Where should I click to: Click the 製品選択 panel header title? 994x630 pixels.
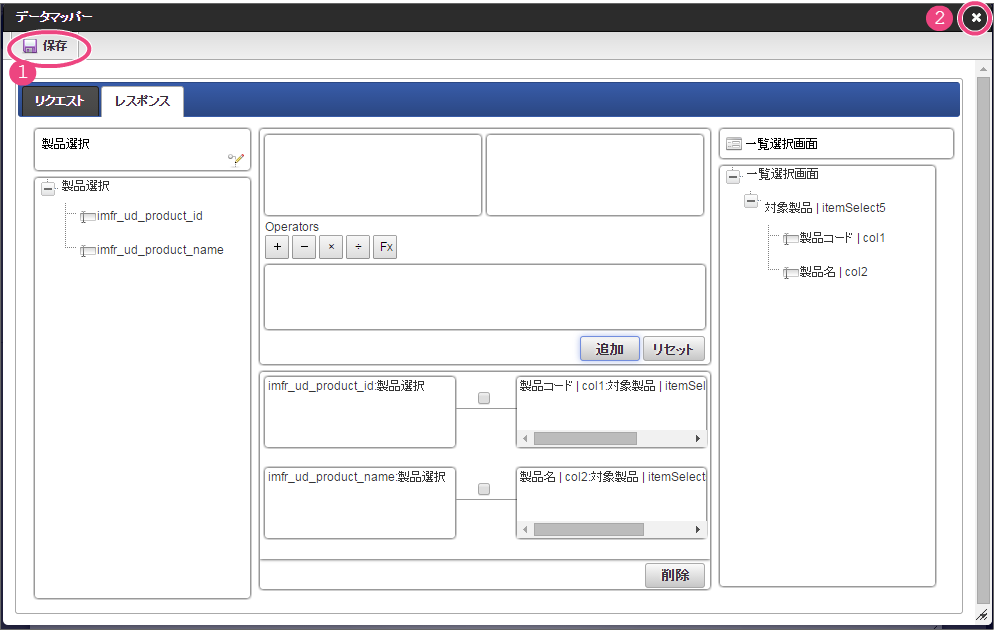pyautogui.click(x=66, y=144)
